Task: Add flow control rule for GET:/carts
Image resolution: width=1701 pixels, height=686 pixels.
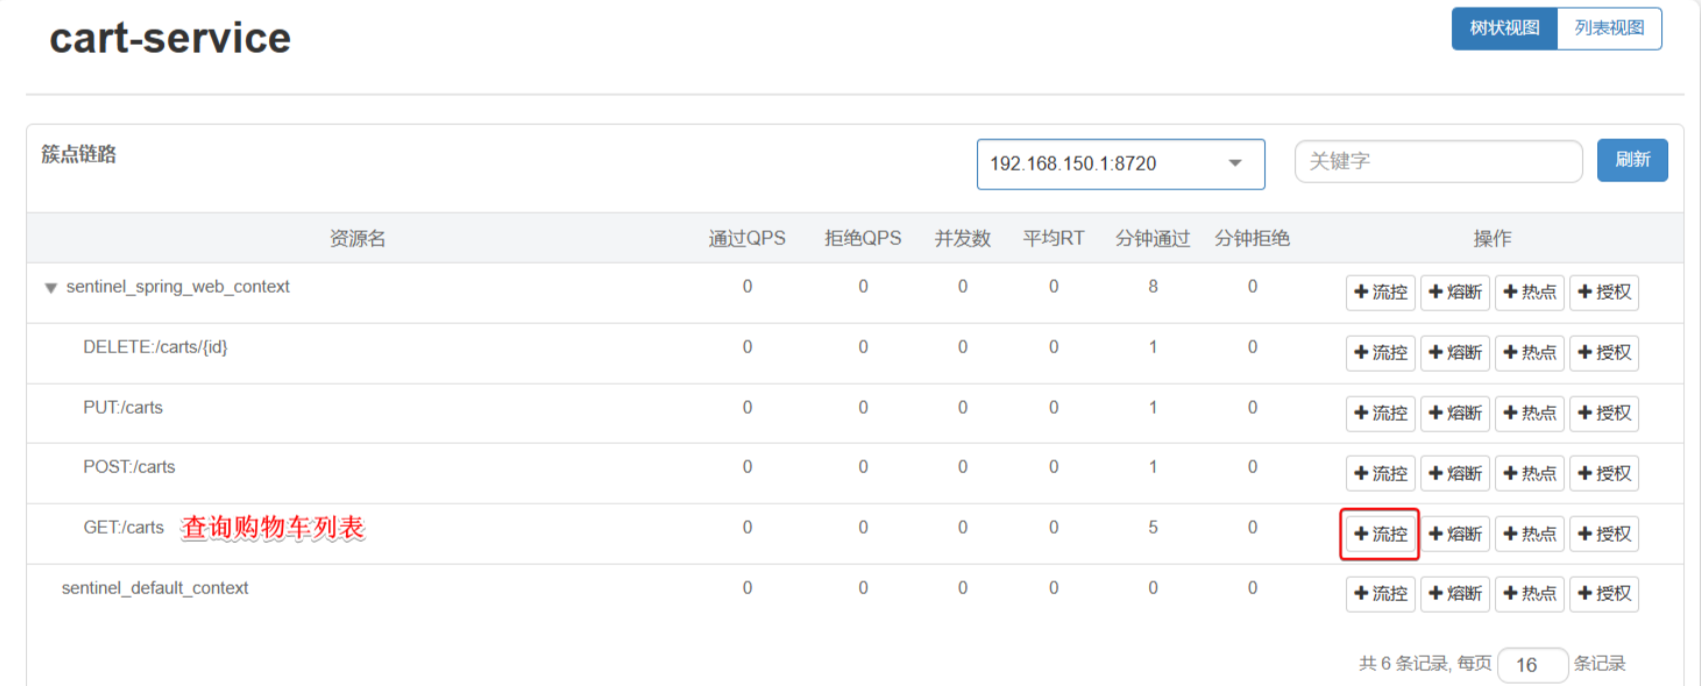Action: click(x=1380, y=534)
